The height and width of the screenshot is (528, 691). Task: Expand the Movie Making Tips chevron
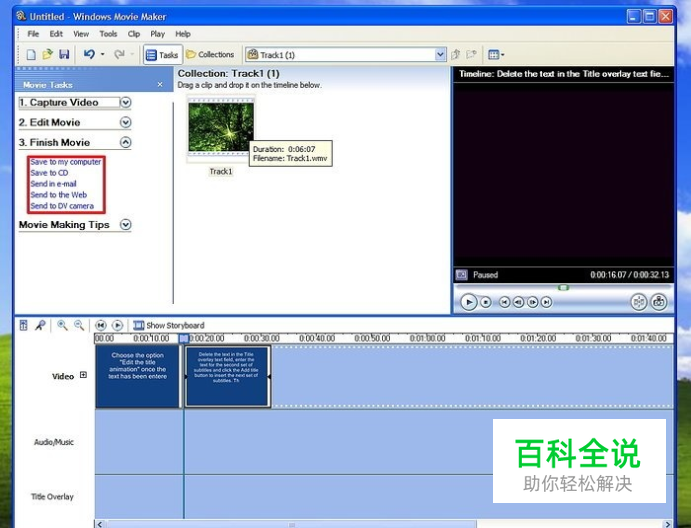(x=126, y=224)
